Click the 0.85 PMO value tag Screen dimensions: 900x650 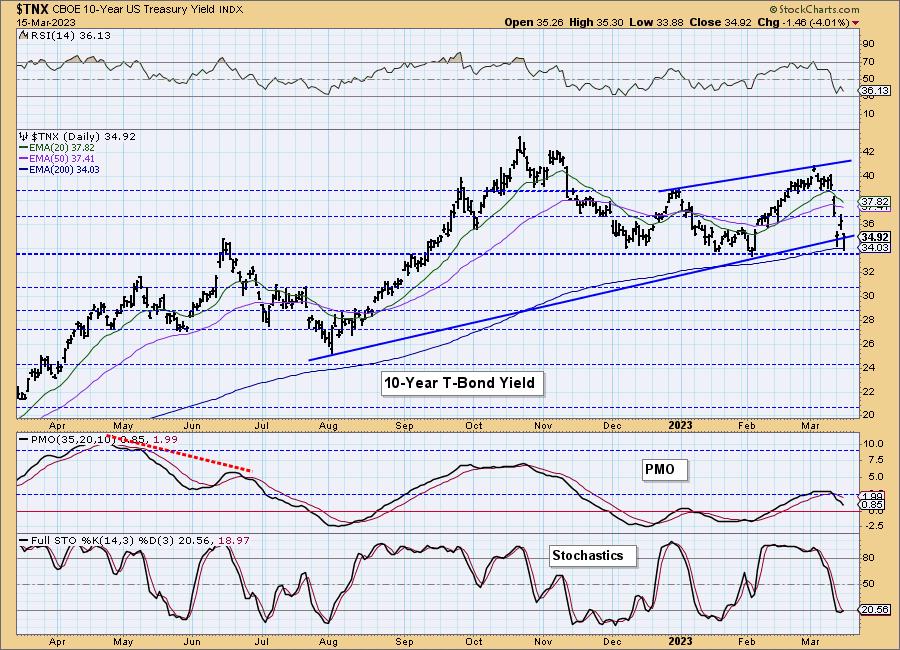coord(874,505)
